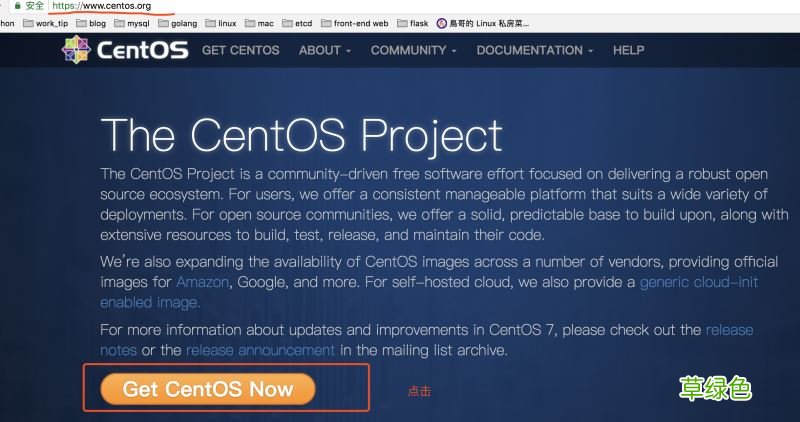Click the secure padlock icon
The width and height of the screenshot is (800, 422).
pyautogui.click(x=17, y=6)
